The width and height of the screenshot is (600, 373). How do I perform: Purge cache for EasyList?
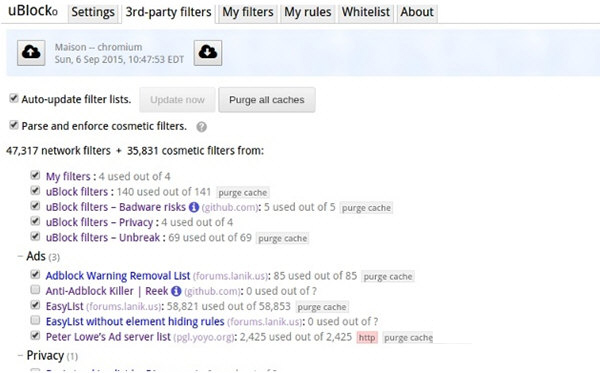coord(322,307)
